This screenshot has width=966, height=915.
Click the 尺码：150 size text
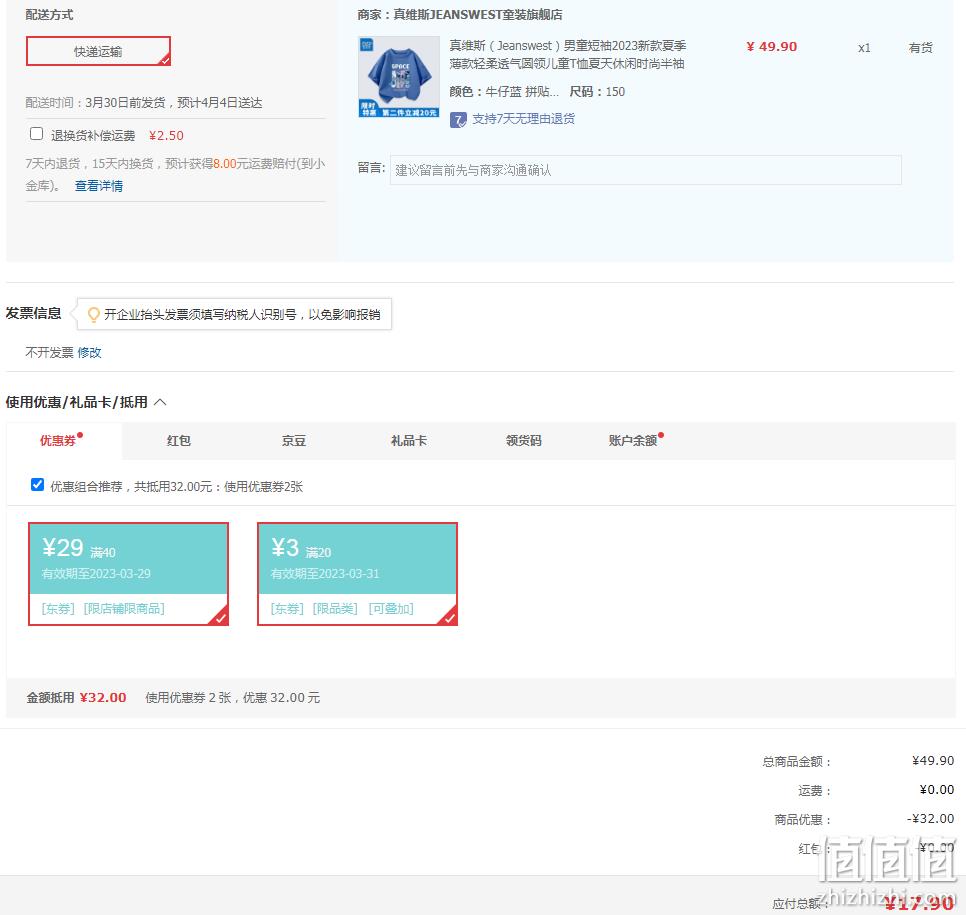click(597, 92)
